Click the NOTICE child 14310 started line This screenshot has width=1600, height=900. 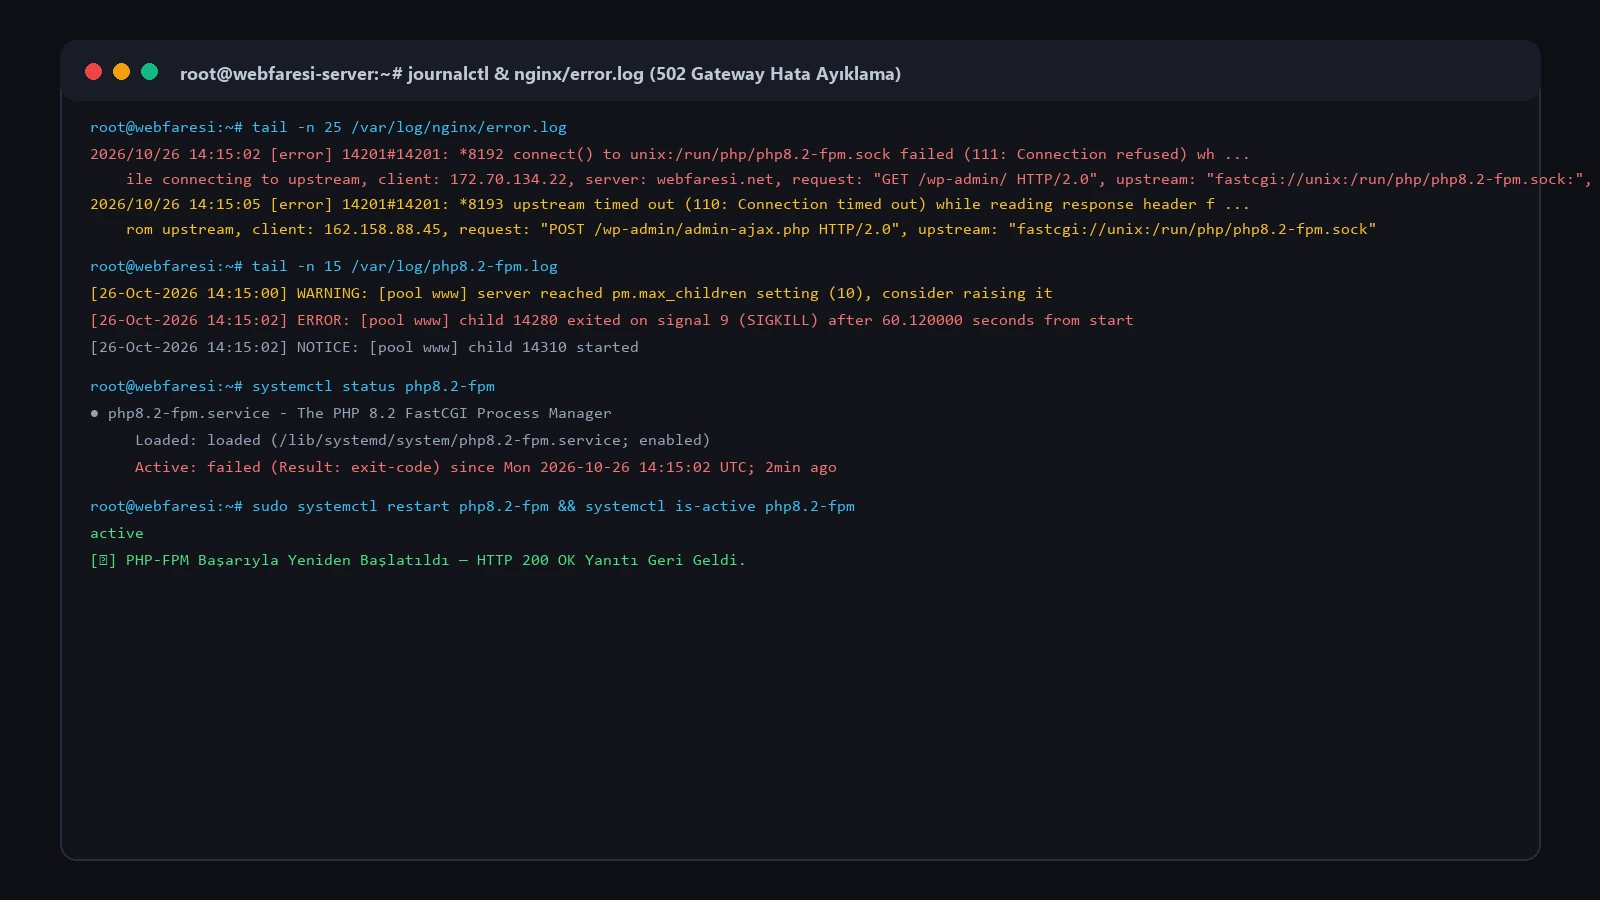point(364,348)
